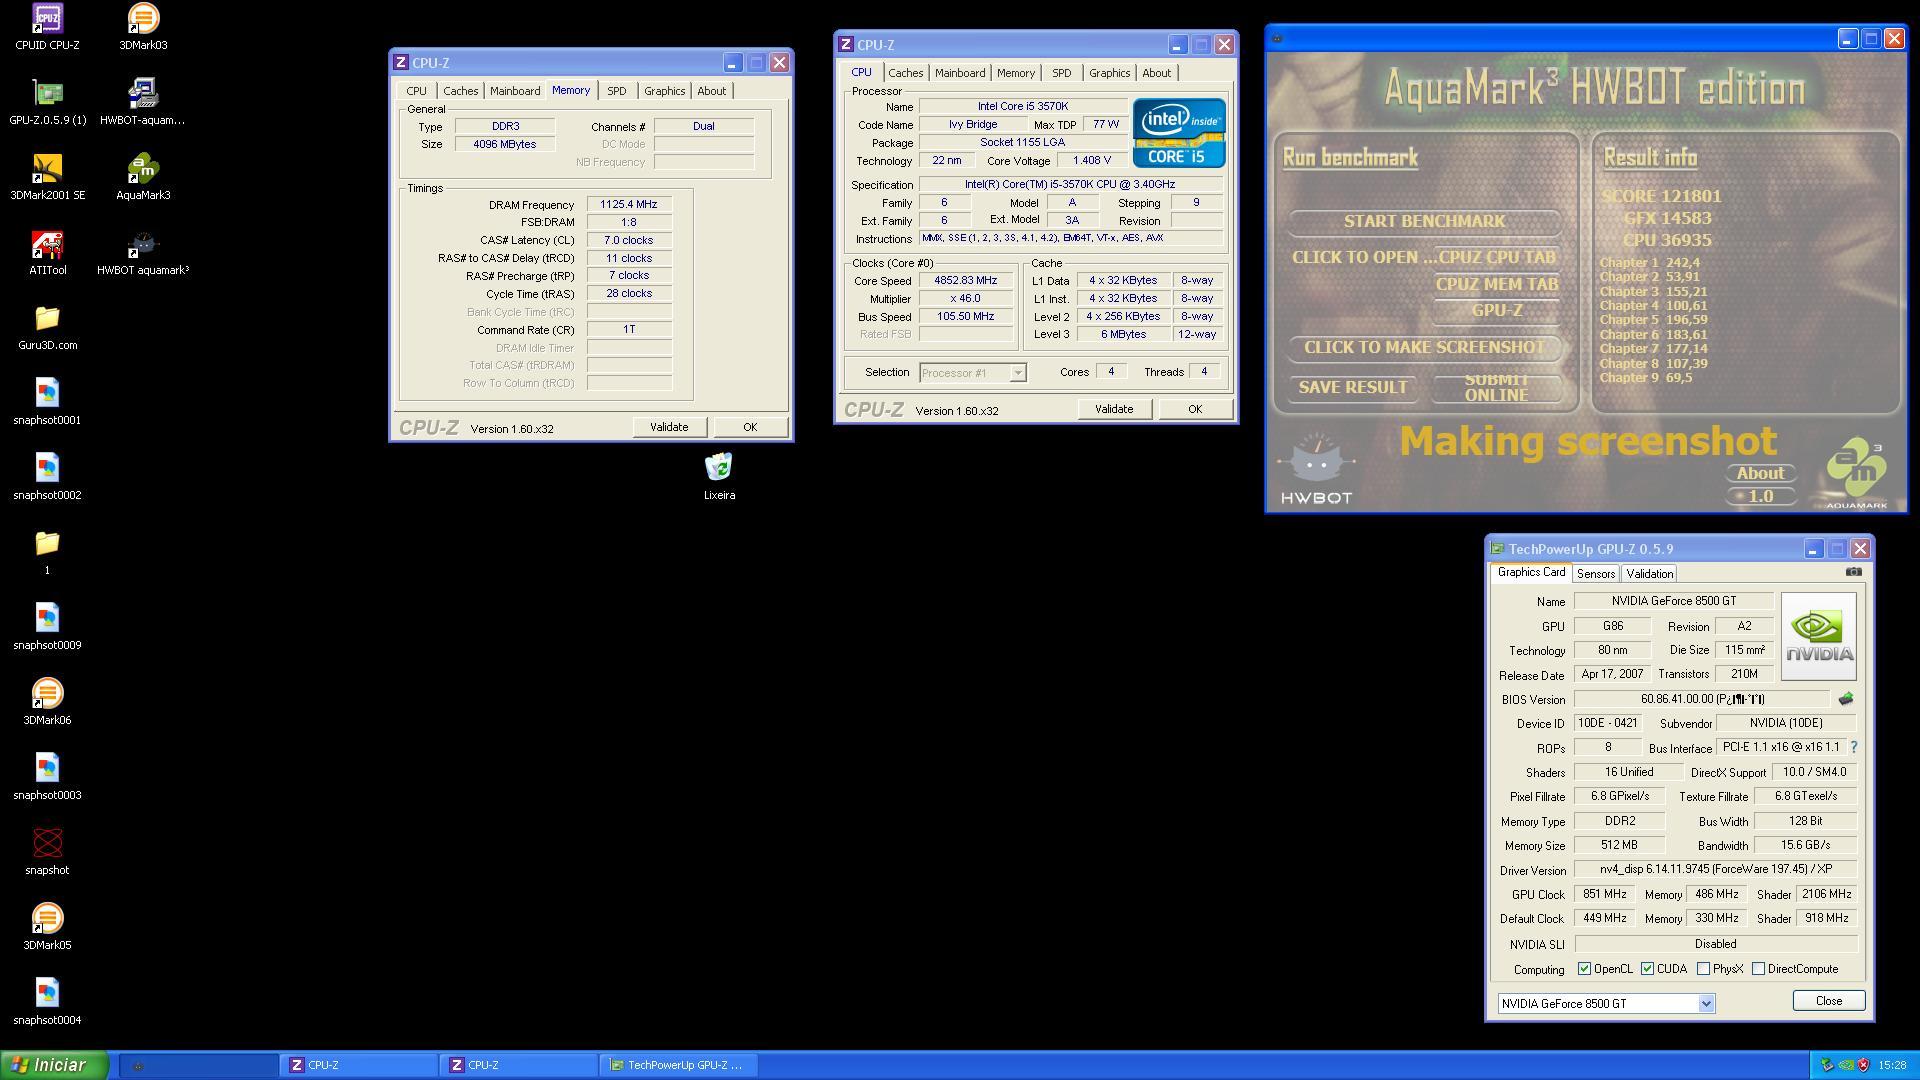
Task: Launch the 3DMark05 desktop shortcut
Action: [x=47, y=927]
